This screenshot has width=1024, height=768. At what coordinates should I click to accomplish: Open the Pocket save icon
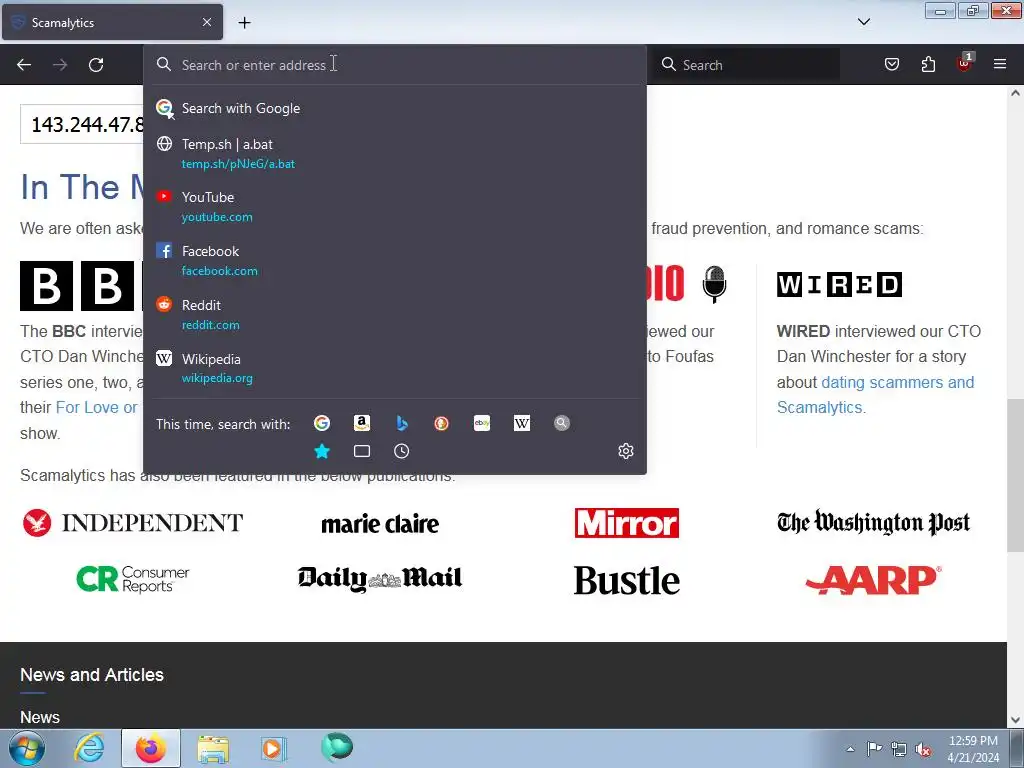(891, 64)
